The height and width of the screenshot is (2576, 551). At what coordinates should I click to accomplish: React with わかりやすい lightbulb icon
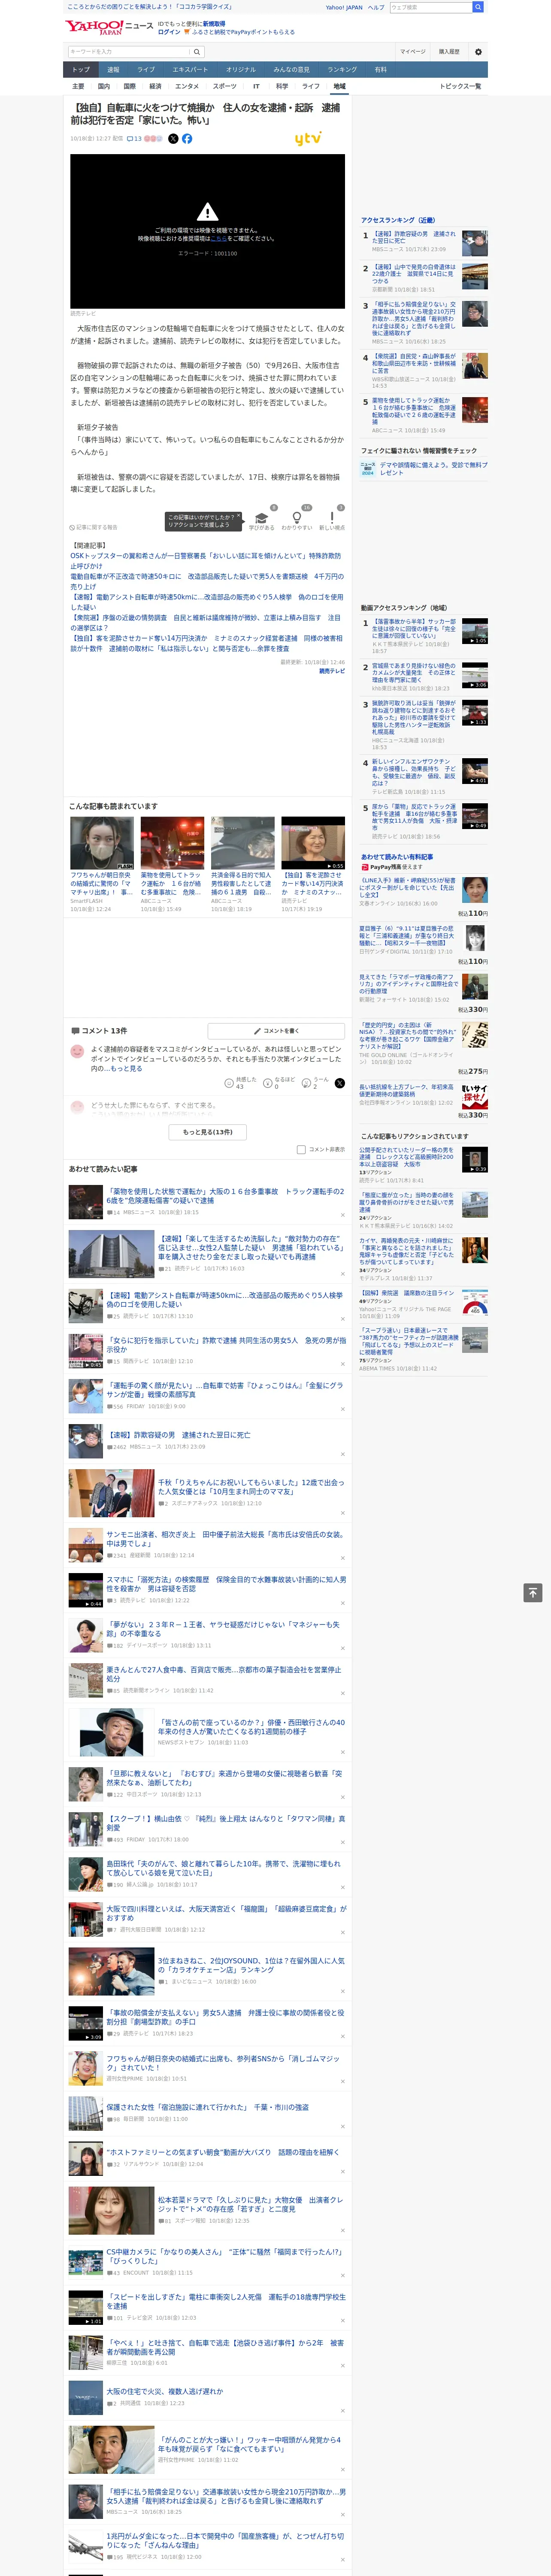296,518
